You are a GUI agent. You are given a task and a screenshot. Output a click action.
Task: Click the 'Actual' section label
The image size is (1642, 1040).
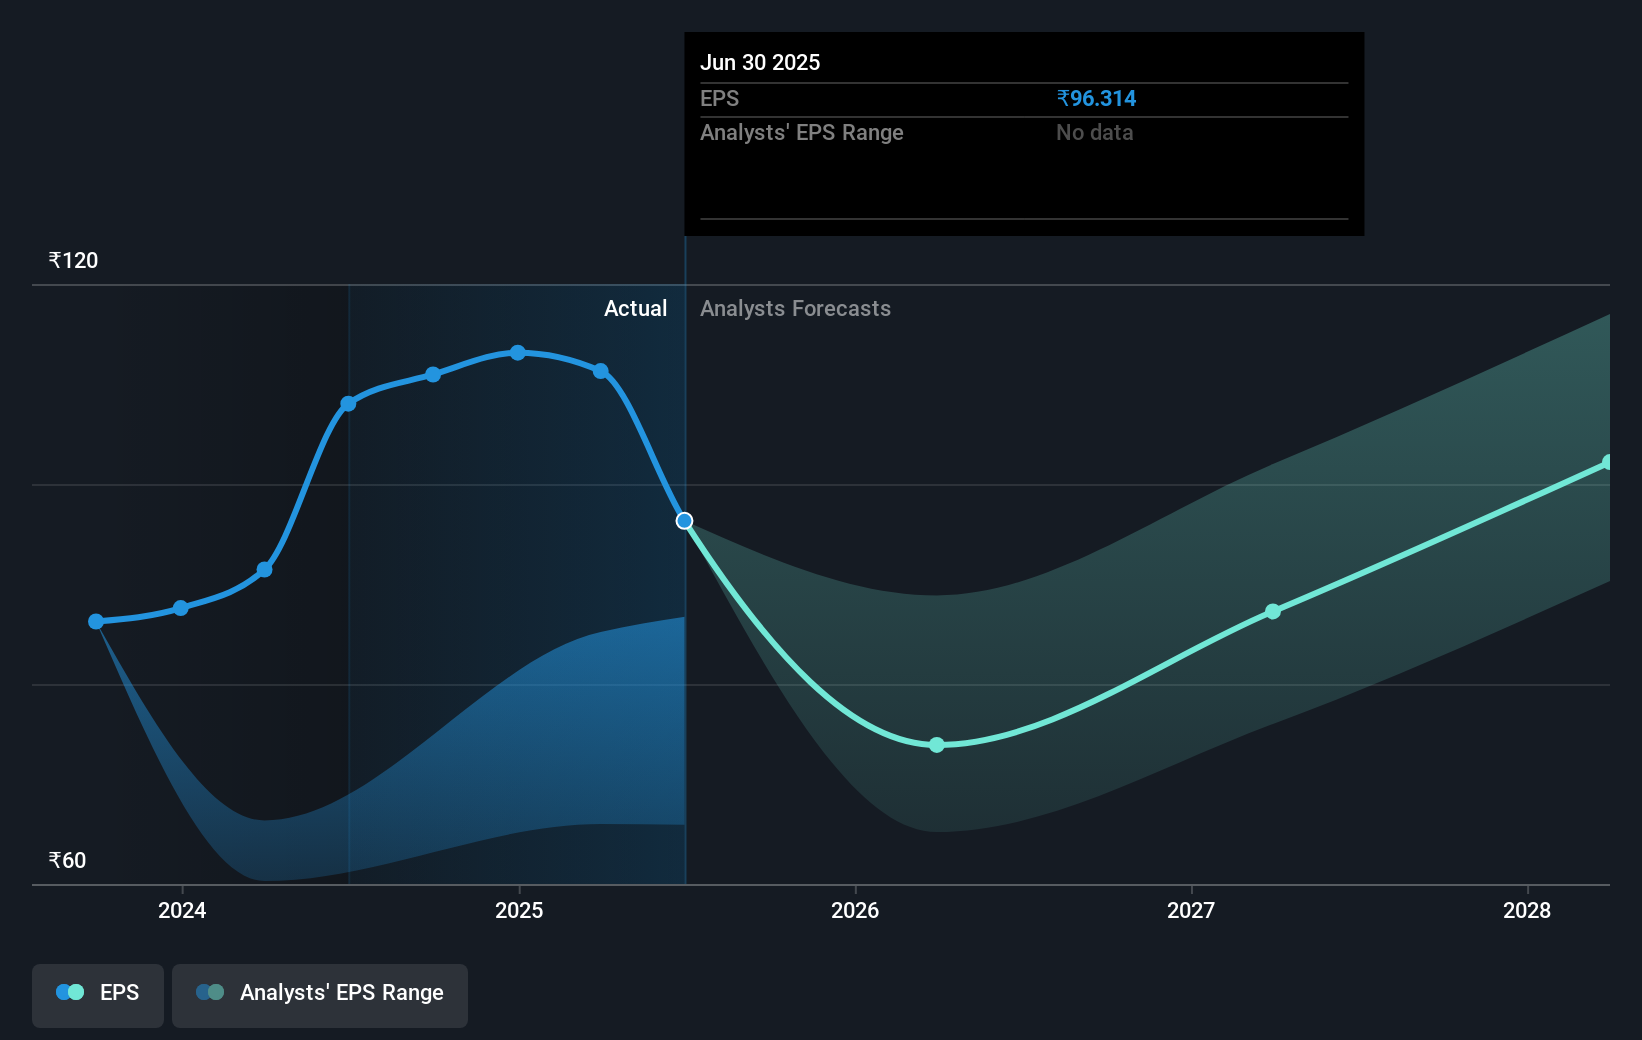coord(635,309)
